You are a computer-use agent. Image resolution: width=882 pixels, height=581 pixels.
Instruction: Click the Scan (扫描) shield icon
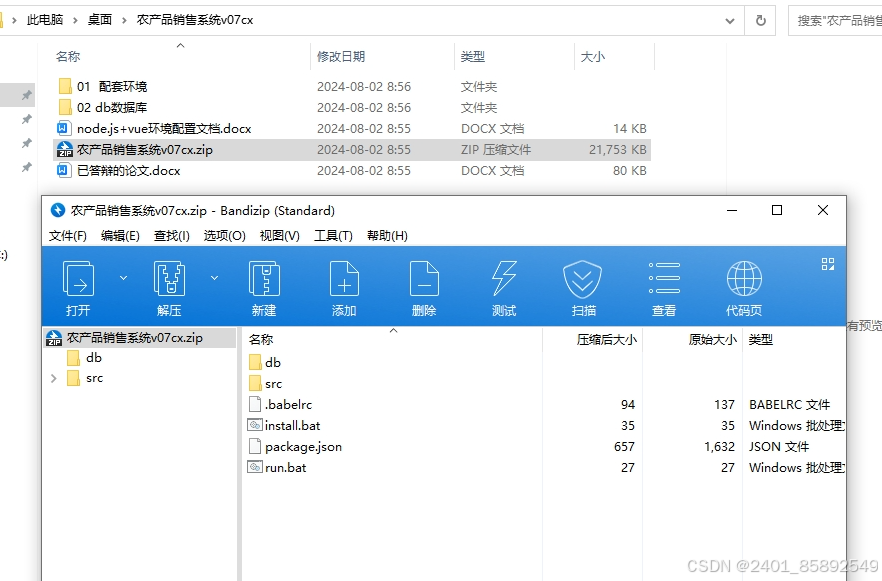coord(583,288)
